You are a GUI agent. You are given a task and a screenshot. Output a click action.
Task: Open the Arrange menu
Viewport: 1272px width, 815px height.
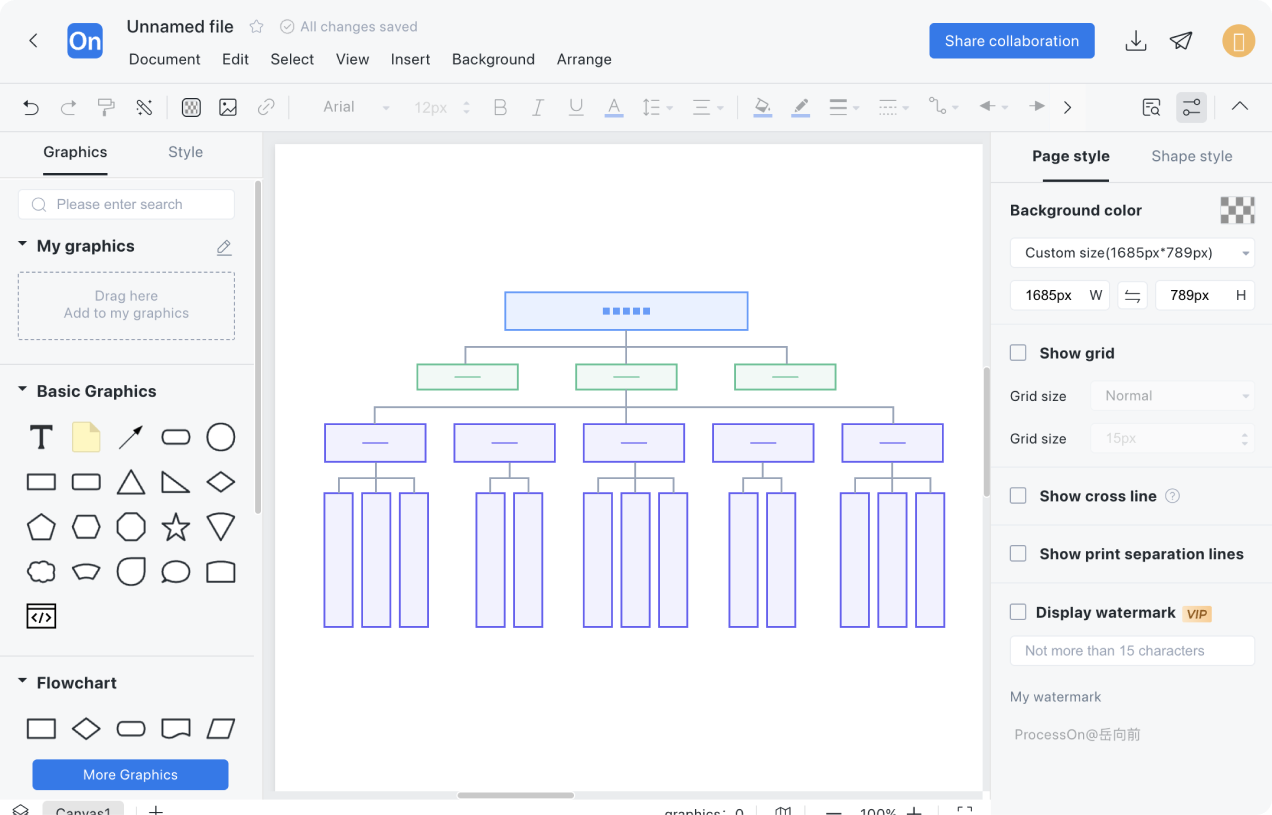[x=584, y=59]
